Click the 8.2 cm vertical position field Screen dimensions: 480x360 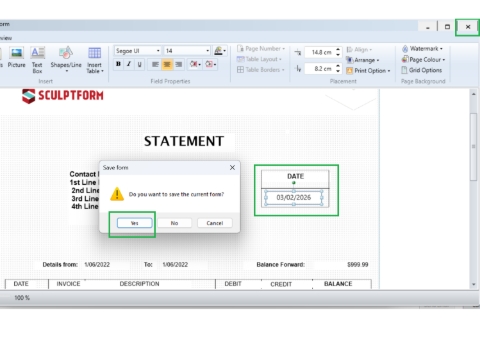tap(320, 69)
